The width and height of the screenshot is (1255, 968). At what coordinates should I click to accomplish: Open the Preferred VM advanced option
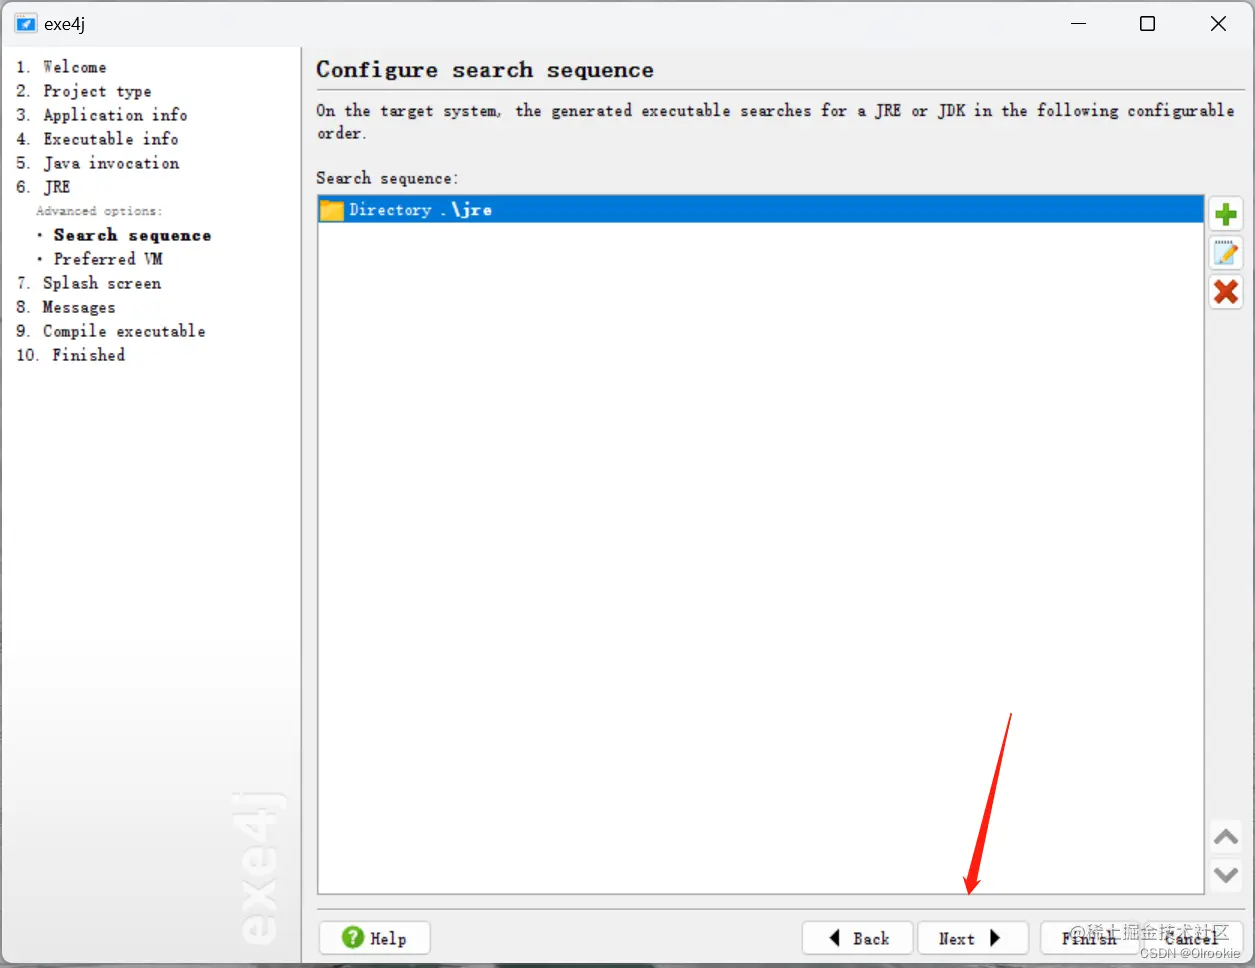(108, 259)
